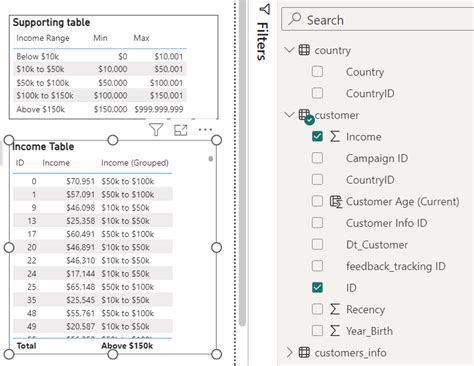
Task: Click the Income Table vertical scrollbar thumb
Action: coord(210,159)
